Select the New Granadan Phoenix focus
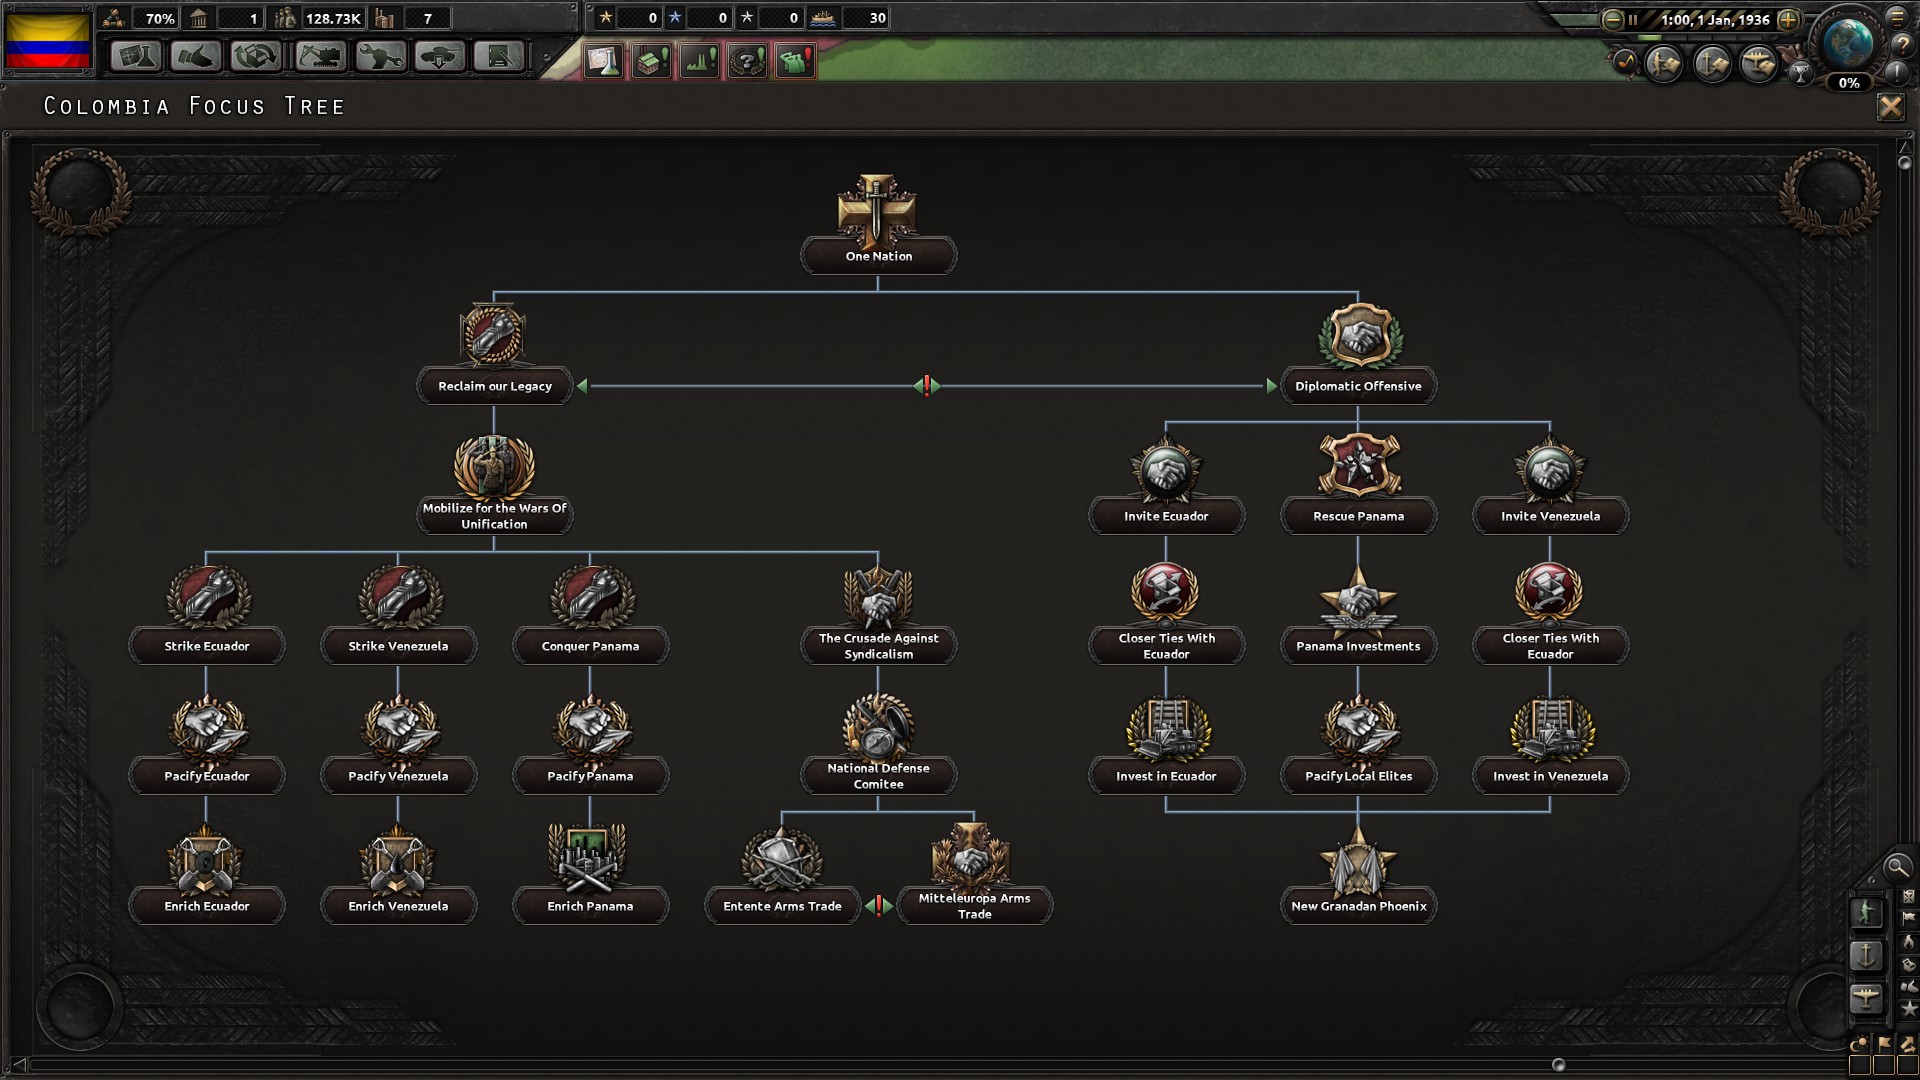This screenshot has width=1920, height=1080. 1358,876
